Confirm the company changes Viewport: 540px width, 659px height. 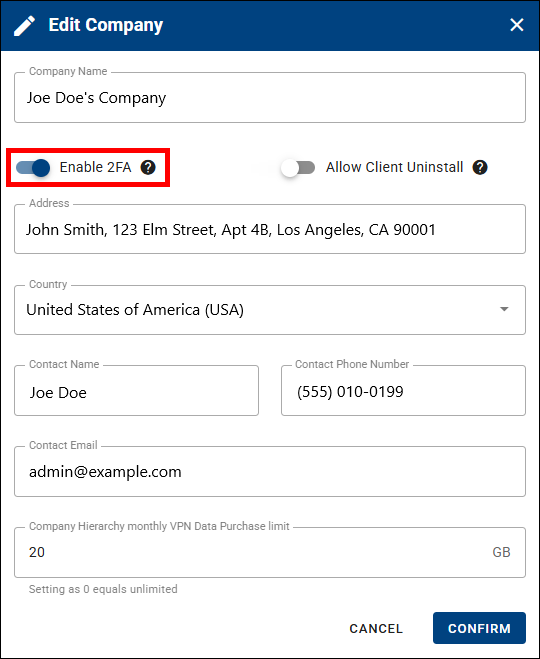[x=479, y=628]
